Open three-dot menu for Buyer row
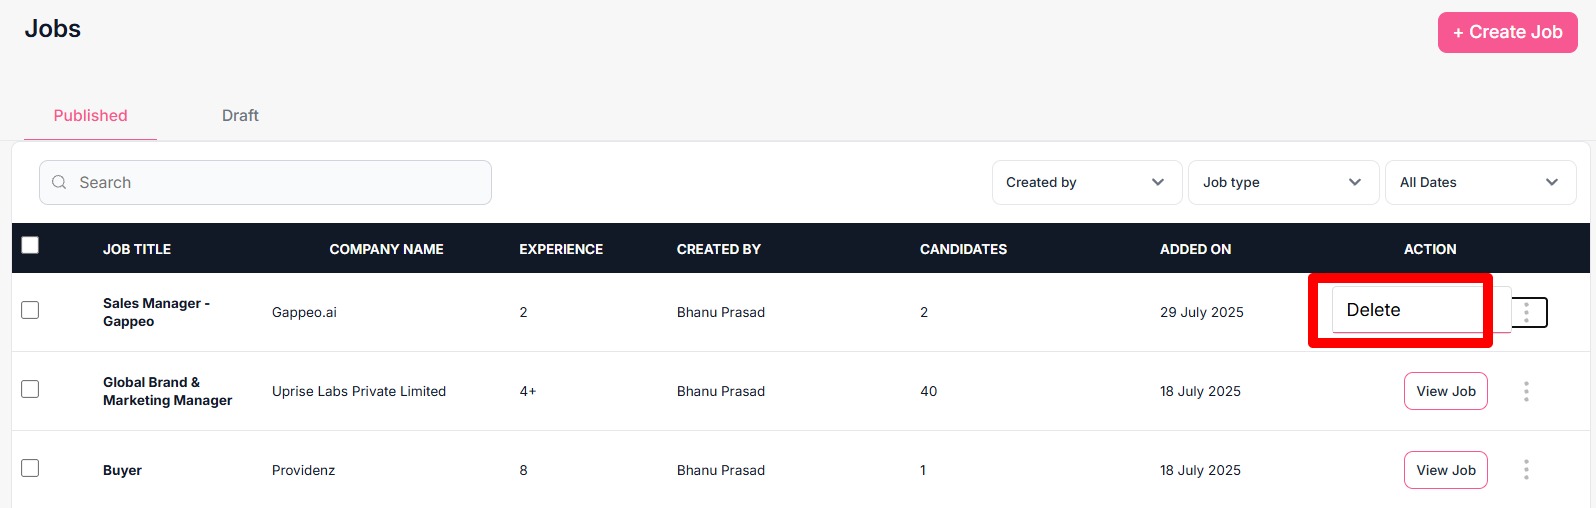This screenshot has height=508, width=1596. coord(1526,470)
